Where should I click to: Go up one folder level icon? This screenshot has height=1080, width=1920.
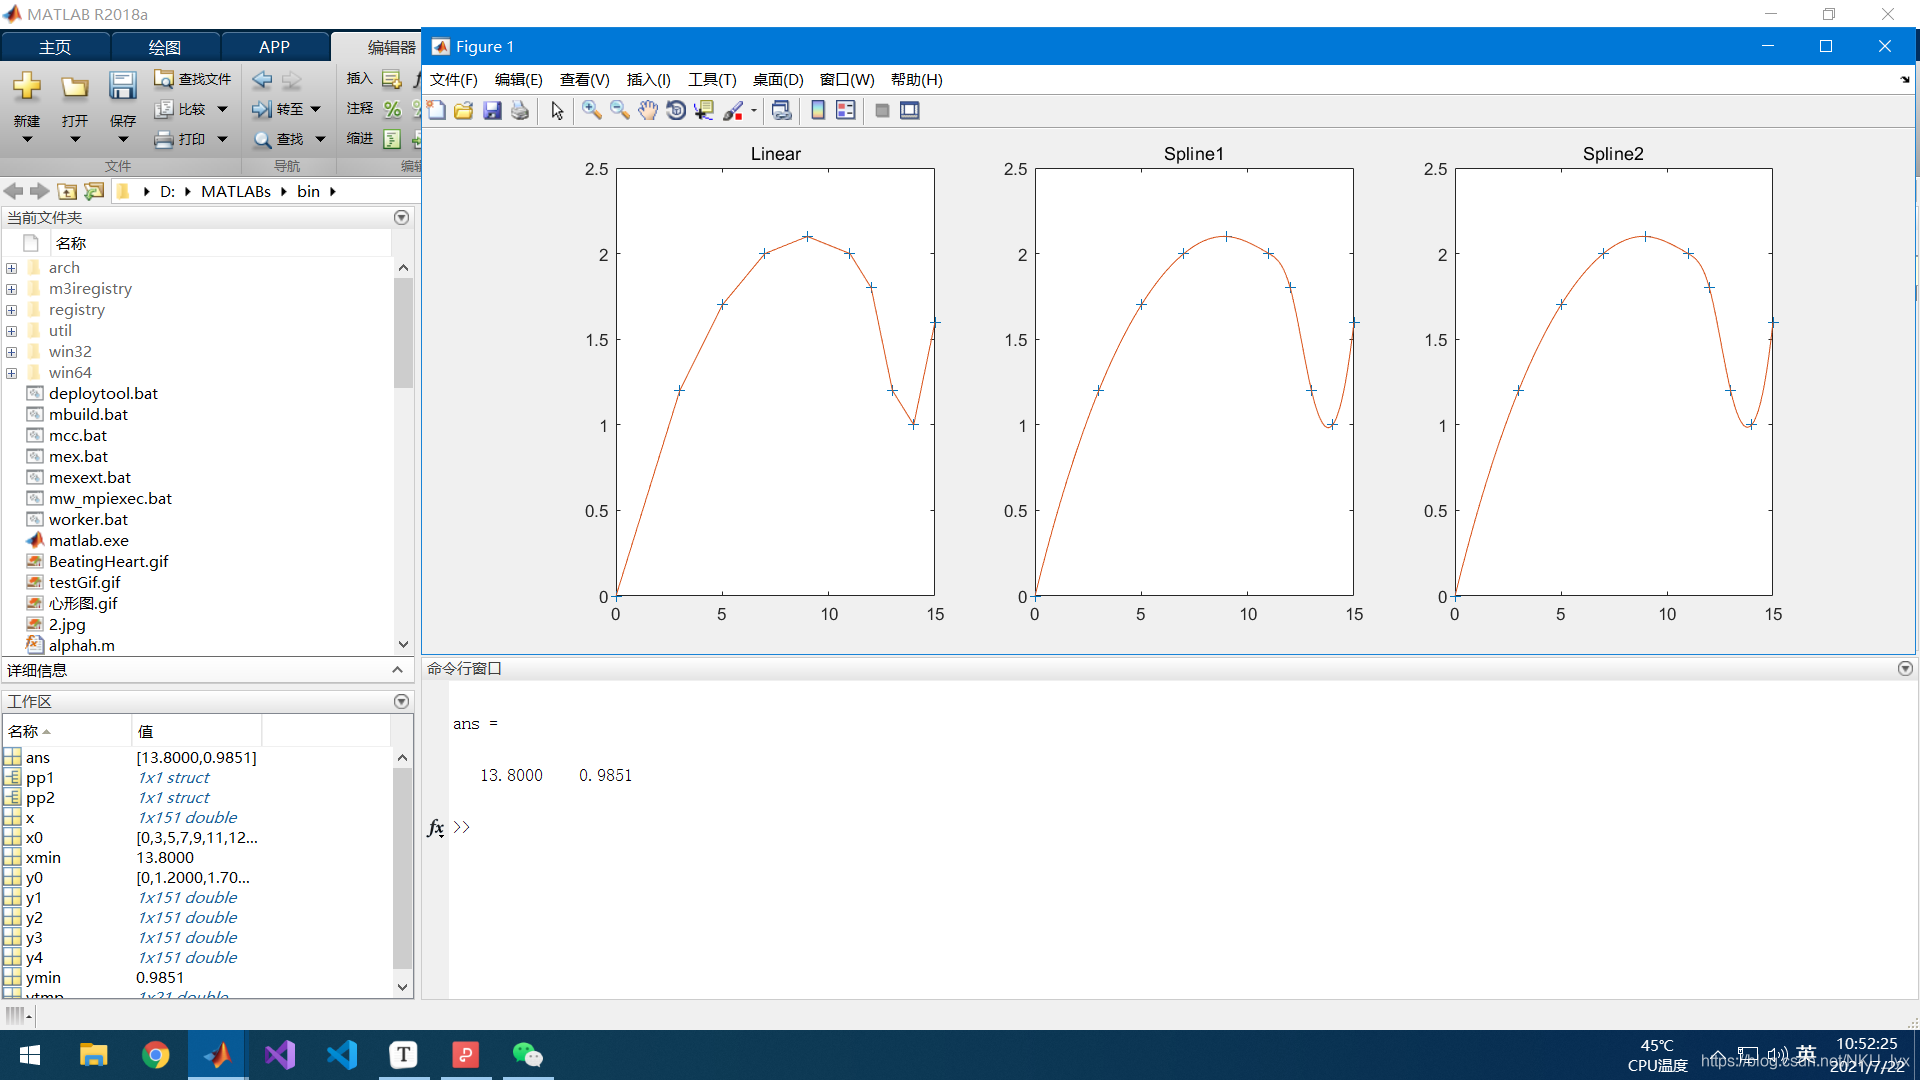(x=67, y=191)
